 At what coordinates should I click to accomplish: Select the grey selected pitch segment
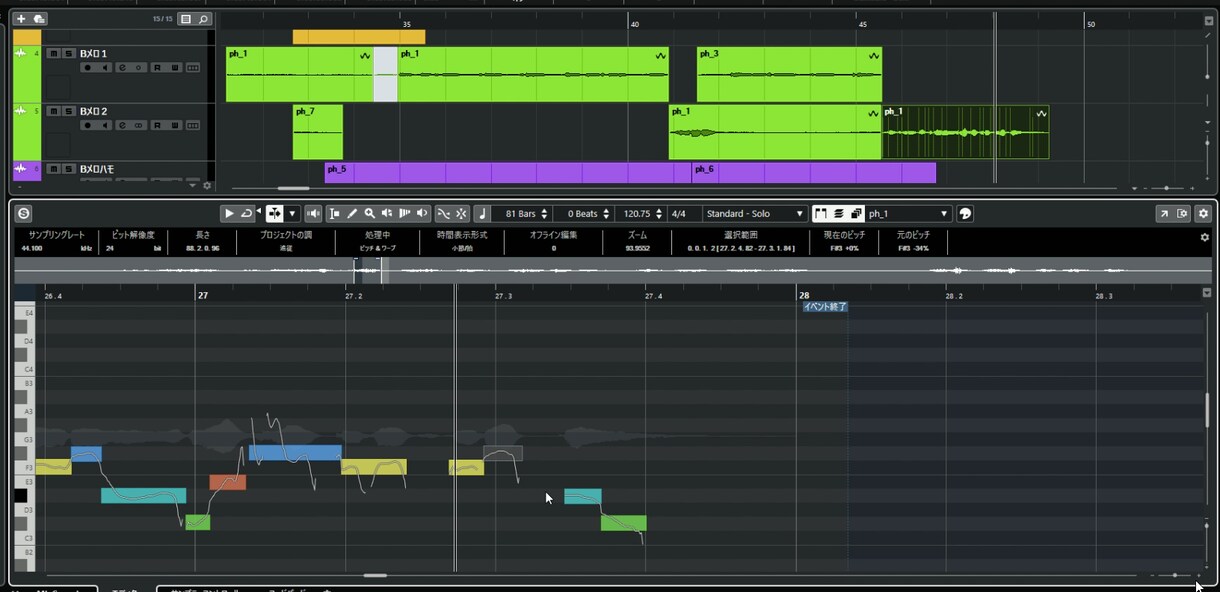click(x=503, y=453)
